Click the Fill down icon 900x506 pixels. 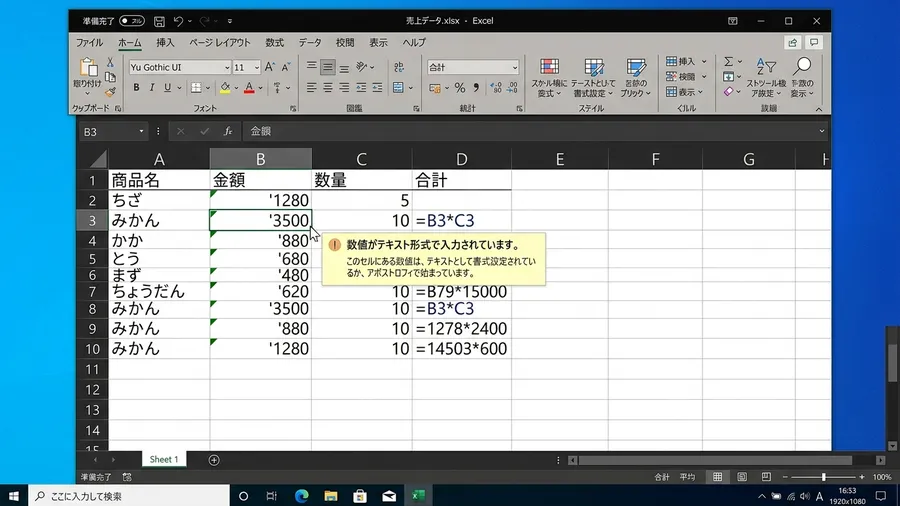(728, 77)
